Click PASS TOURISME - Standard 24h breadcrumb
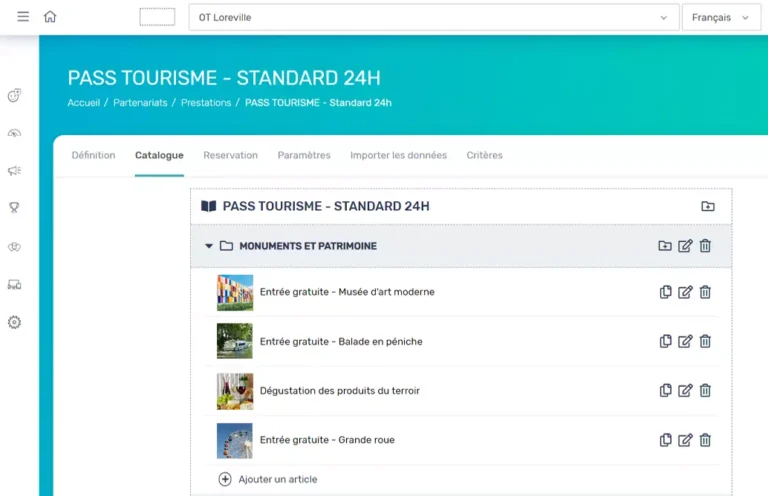 (318, 103)
